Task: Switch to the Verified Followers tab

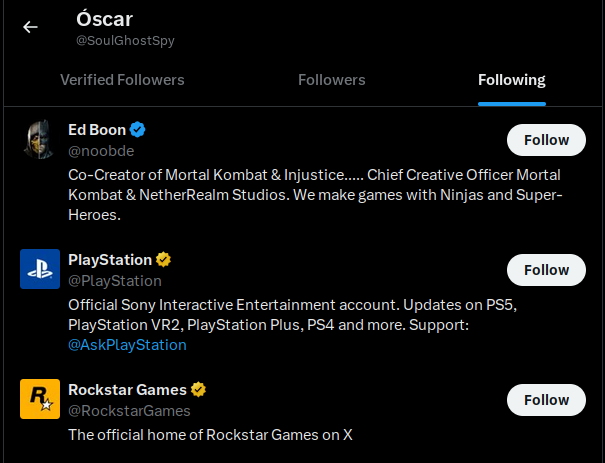Action: tap(122, 80)
